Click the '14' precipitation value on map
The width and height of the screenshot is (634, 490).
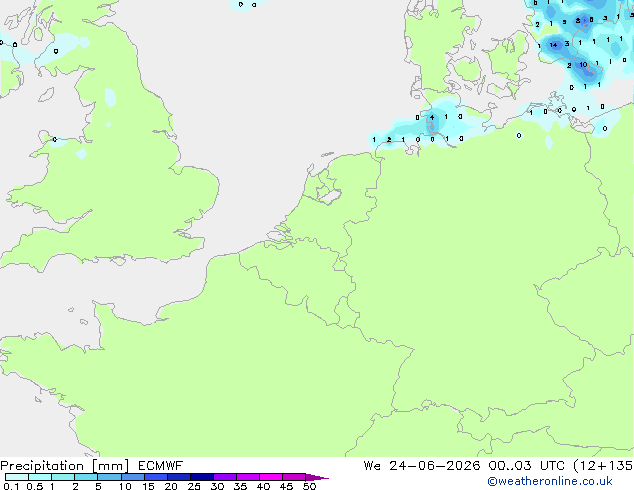(x=554, y=45)
